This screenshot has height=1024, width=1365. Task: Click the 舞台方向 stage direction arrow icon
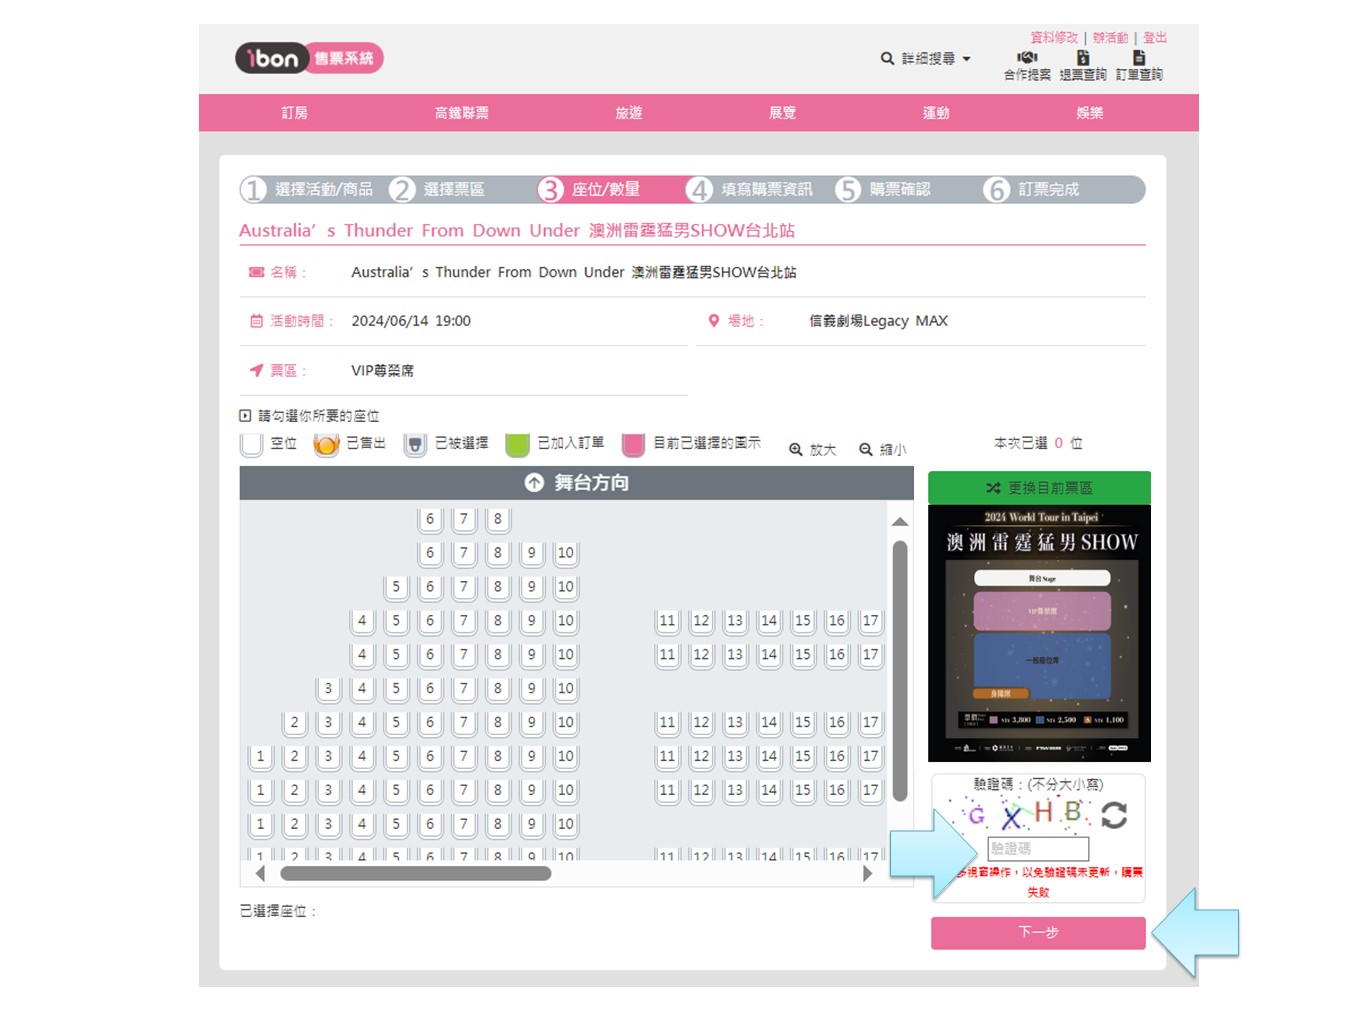coord(535,483)
